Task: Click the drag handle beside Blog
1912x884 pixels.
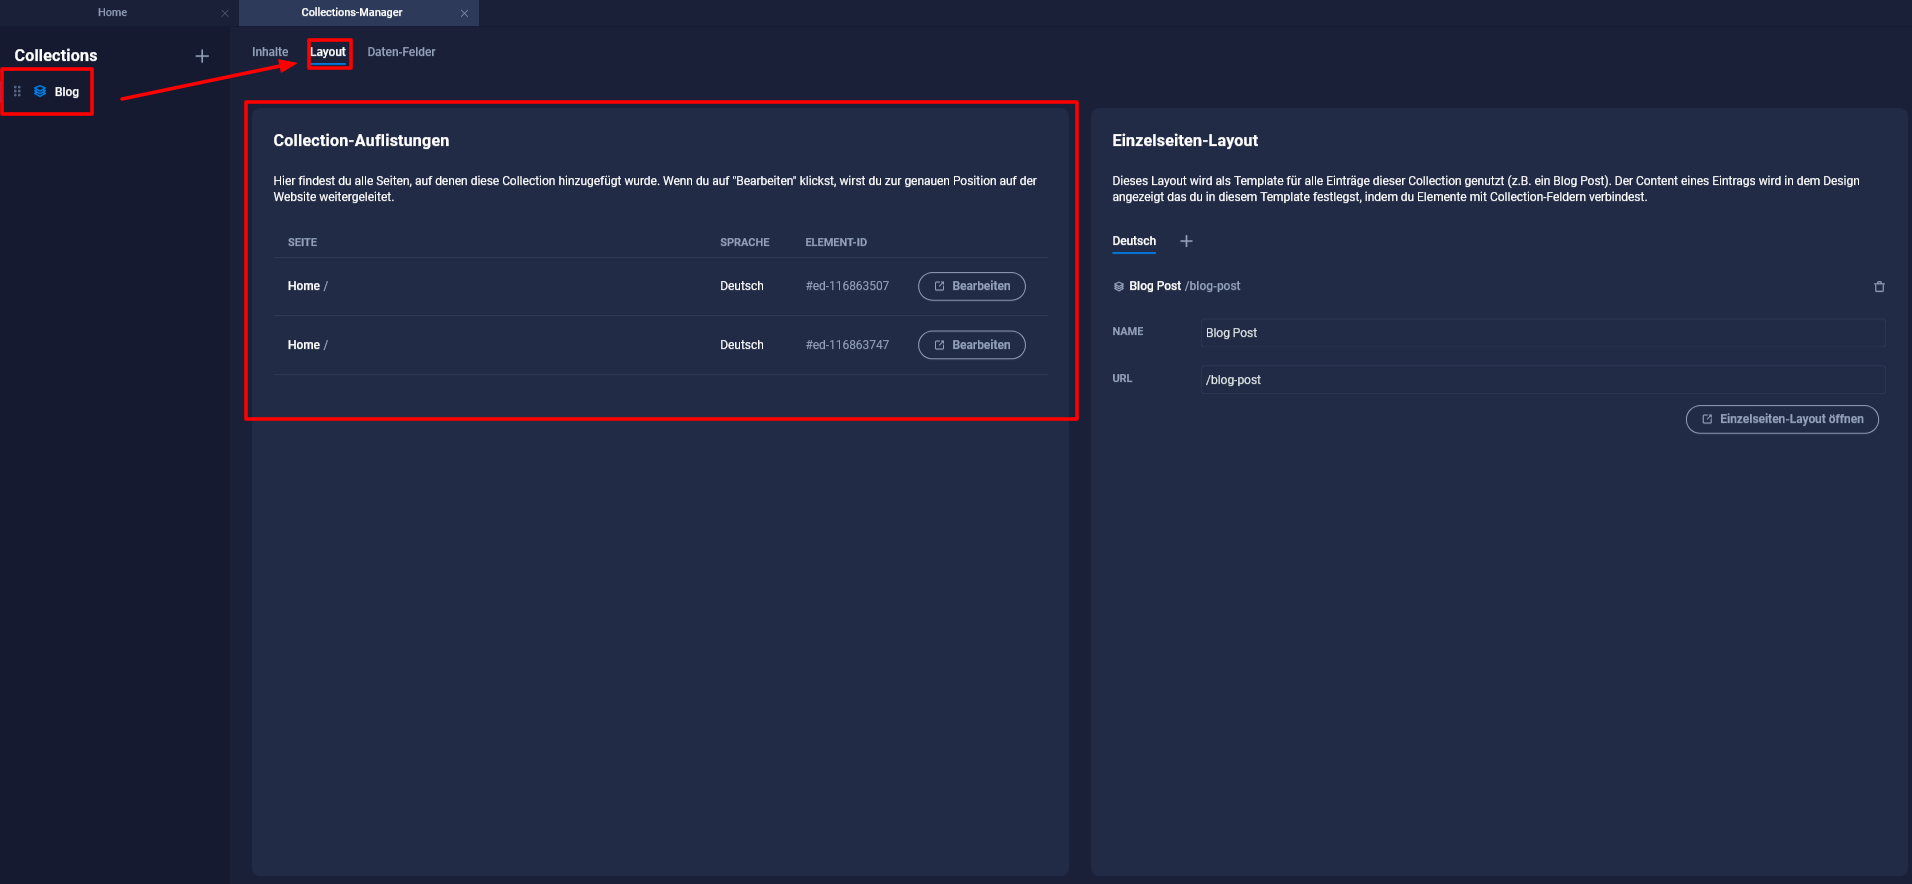Action: click(x=17, y=91)
